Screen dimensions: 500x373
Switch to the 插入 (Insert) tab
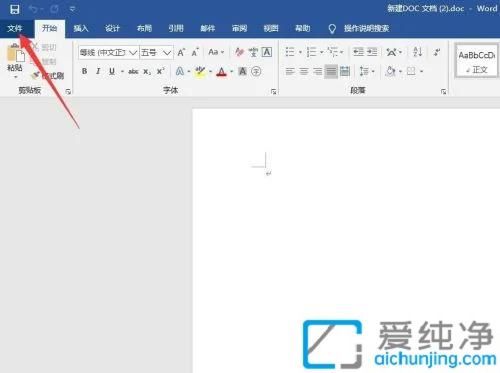pos(81,29)
